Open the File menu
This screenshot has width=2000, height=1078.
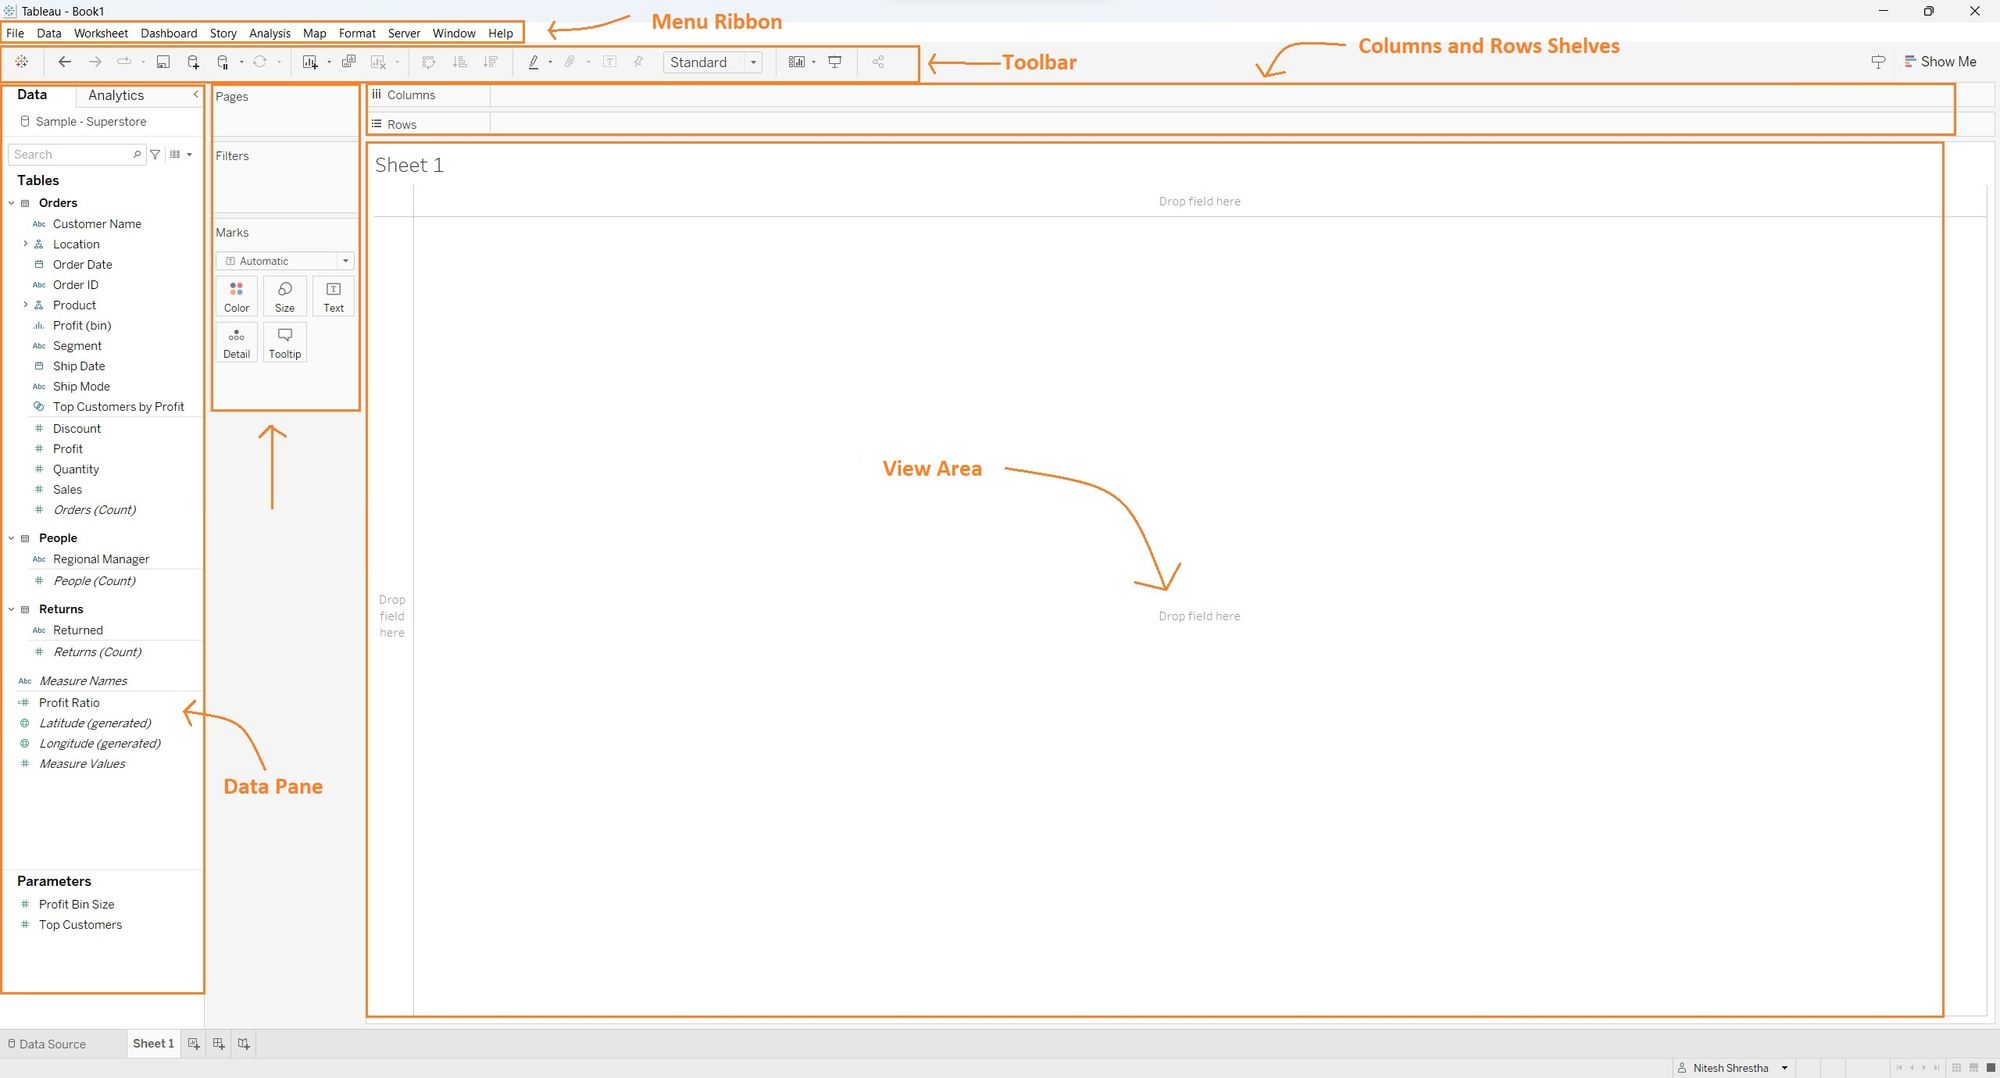tap(15, 33)
